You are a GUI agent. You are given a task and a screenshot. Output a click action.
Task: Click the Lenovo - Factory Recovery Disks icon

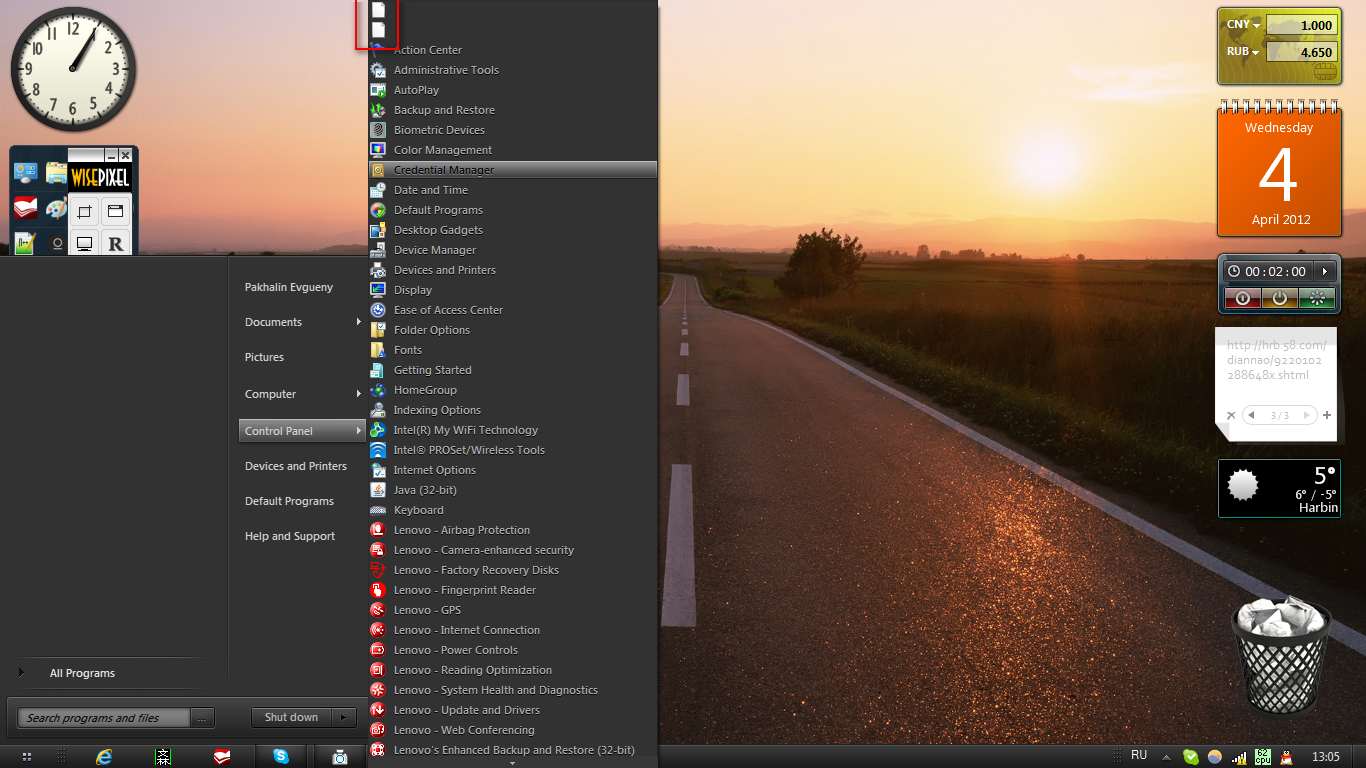378,570
